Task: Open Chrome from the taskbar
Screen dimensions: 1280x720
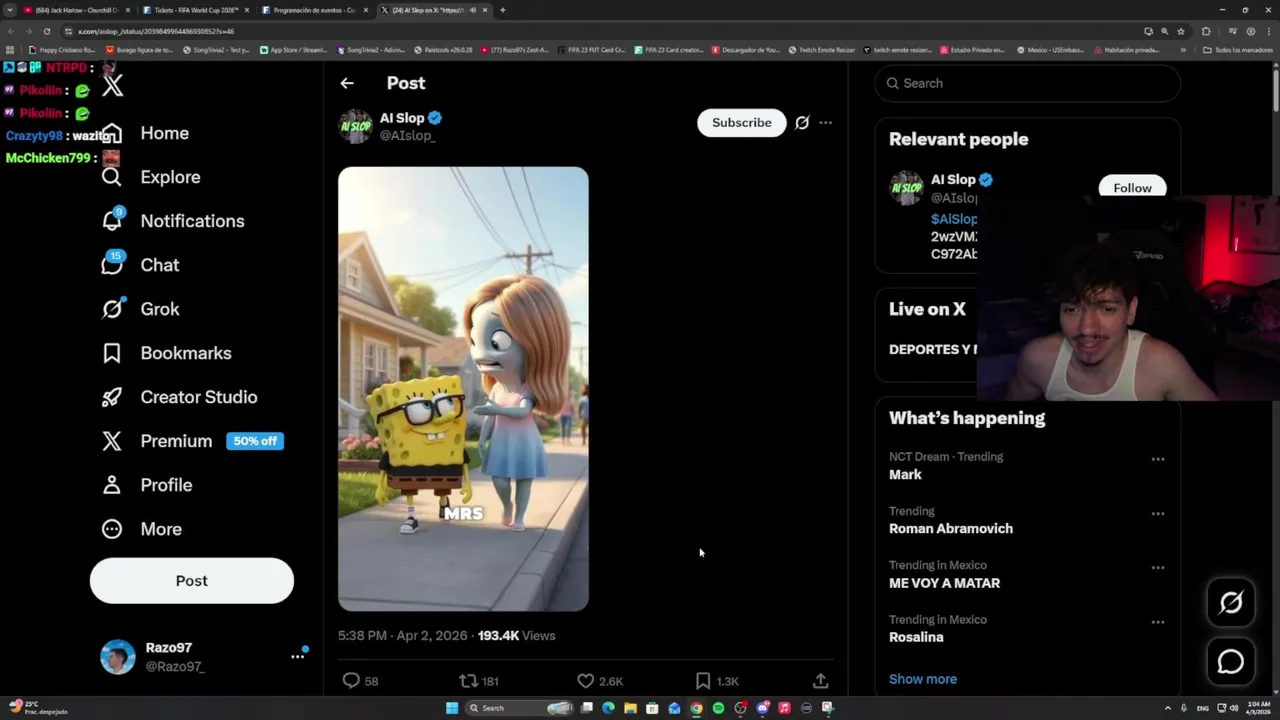Action: coord(696,708)
